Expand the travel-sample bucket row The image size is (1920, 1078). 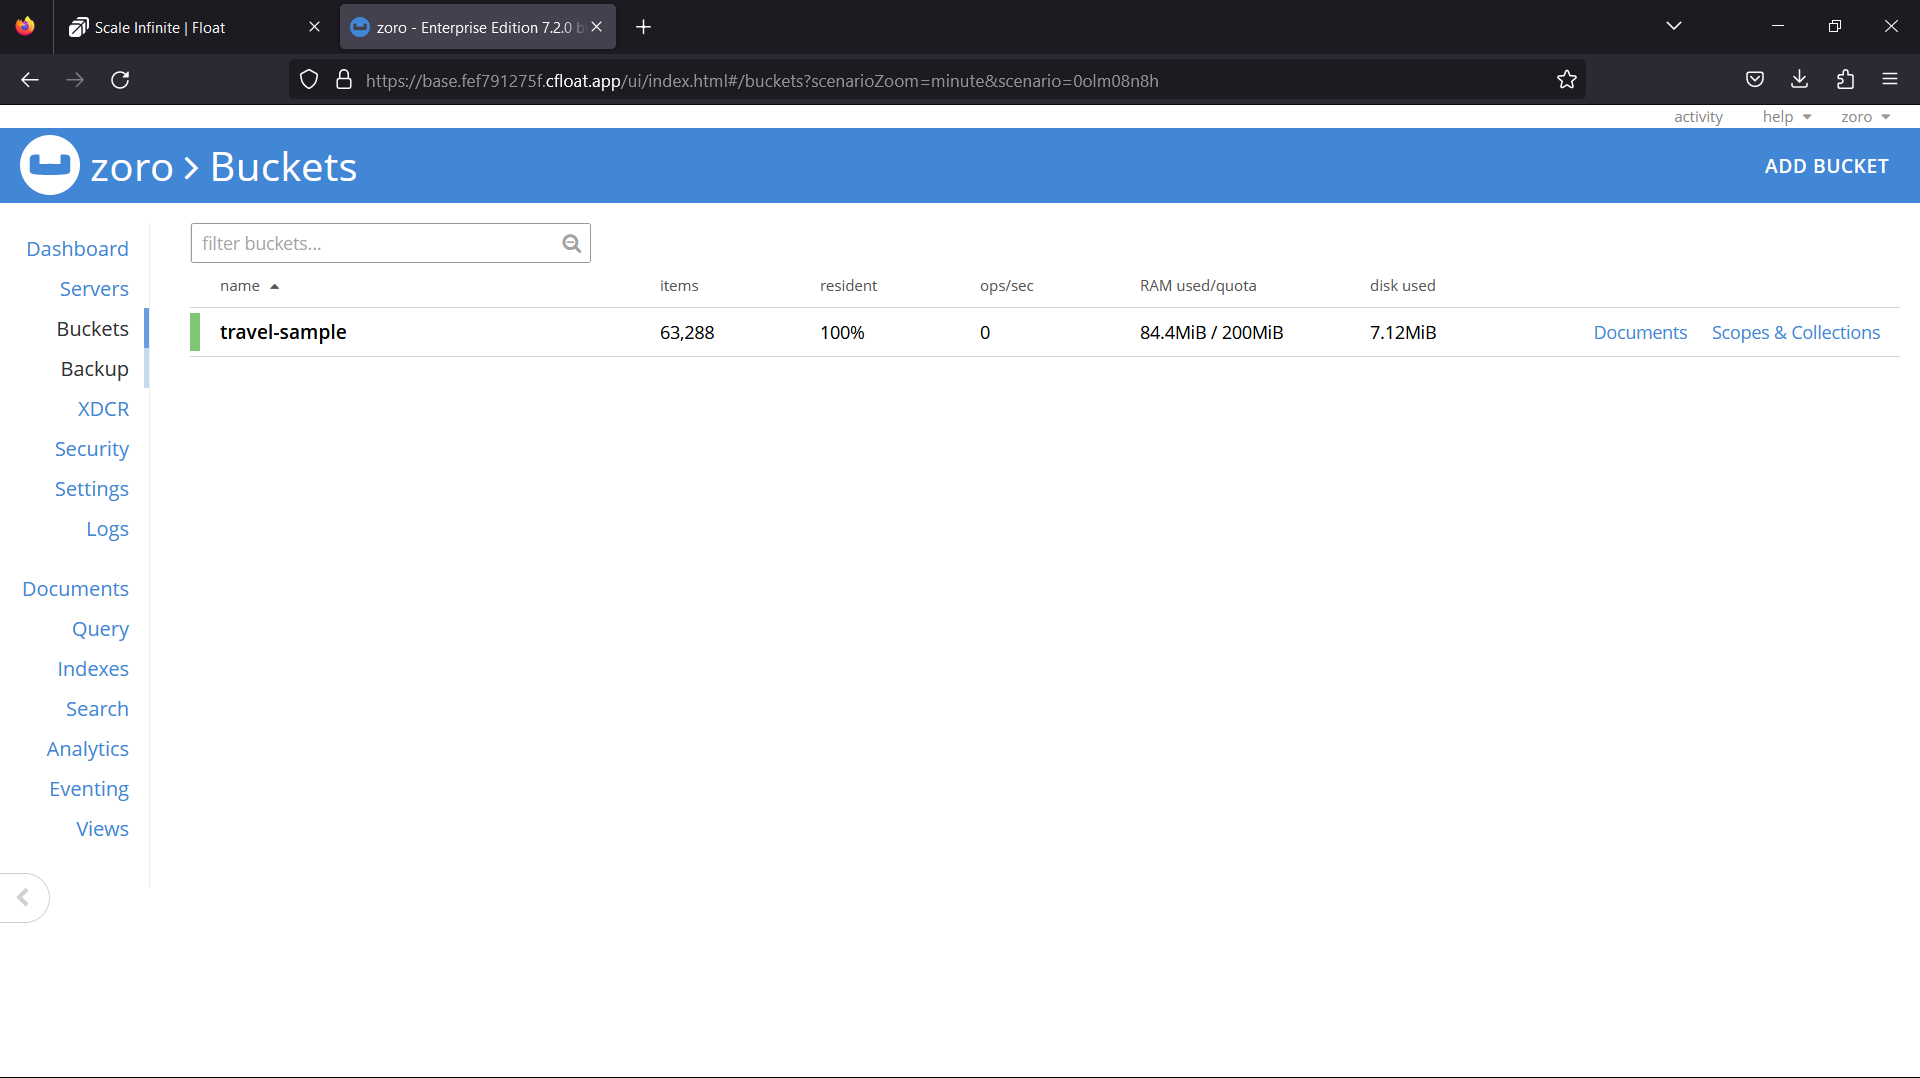click(x=1045, y=332)
